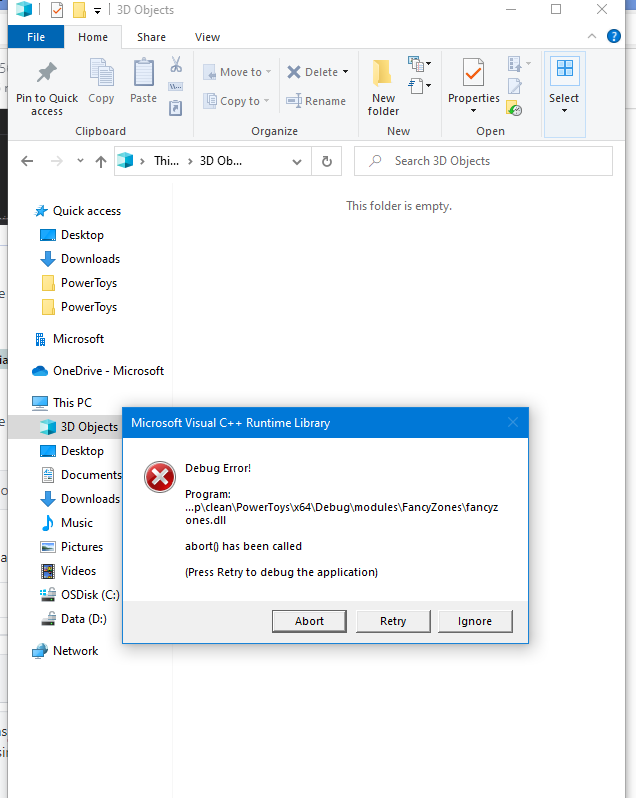Open the File tab
Screen dimensions: 636x798
[36, 37]
